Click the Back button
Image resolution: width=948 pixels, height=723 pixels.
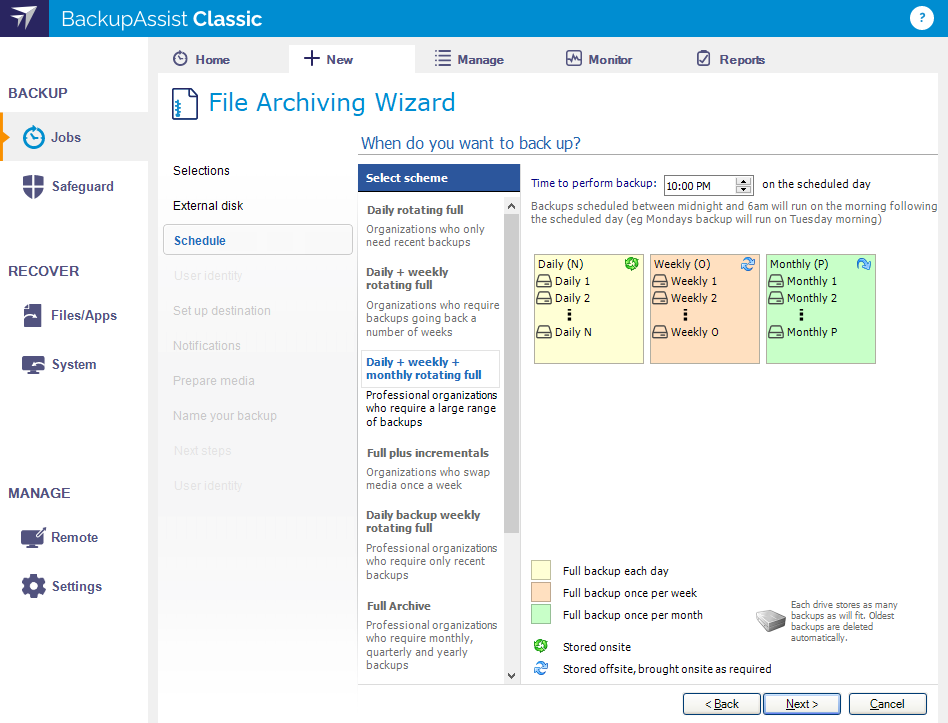pyautogui.click(x=721, y=704)
